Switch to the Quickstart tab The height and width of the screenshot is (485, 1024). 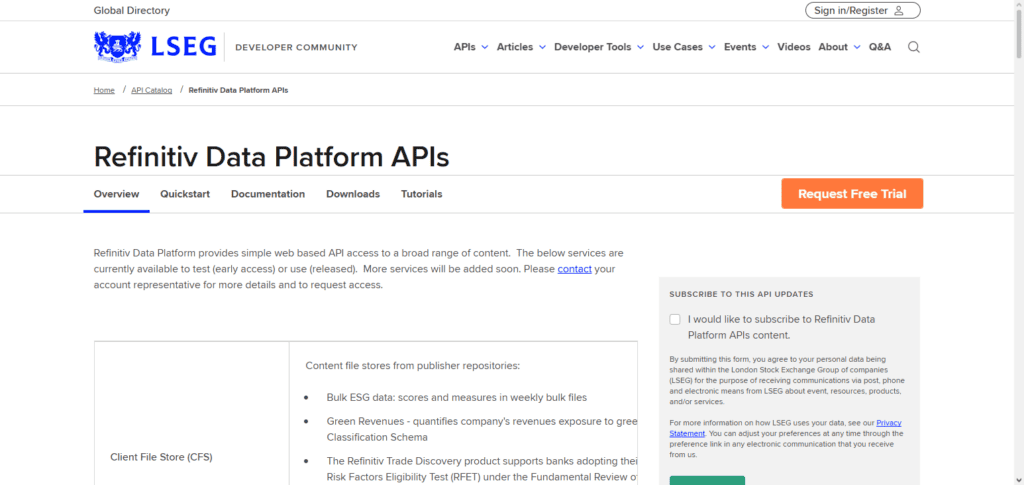pyautogui.click(x=185, y=194)
